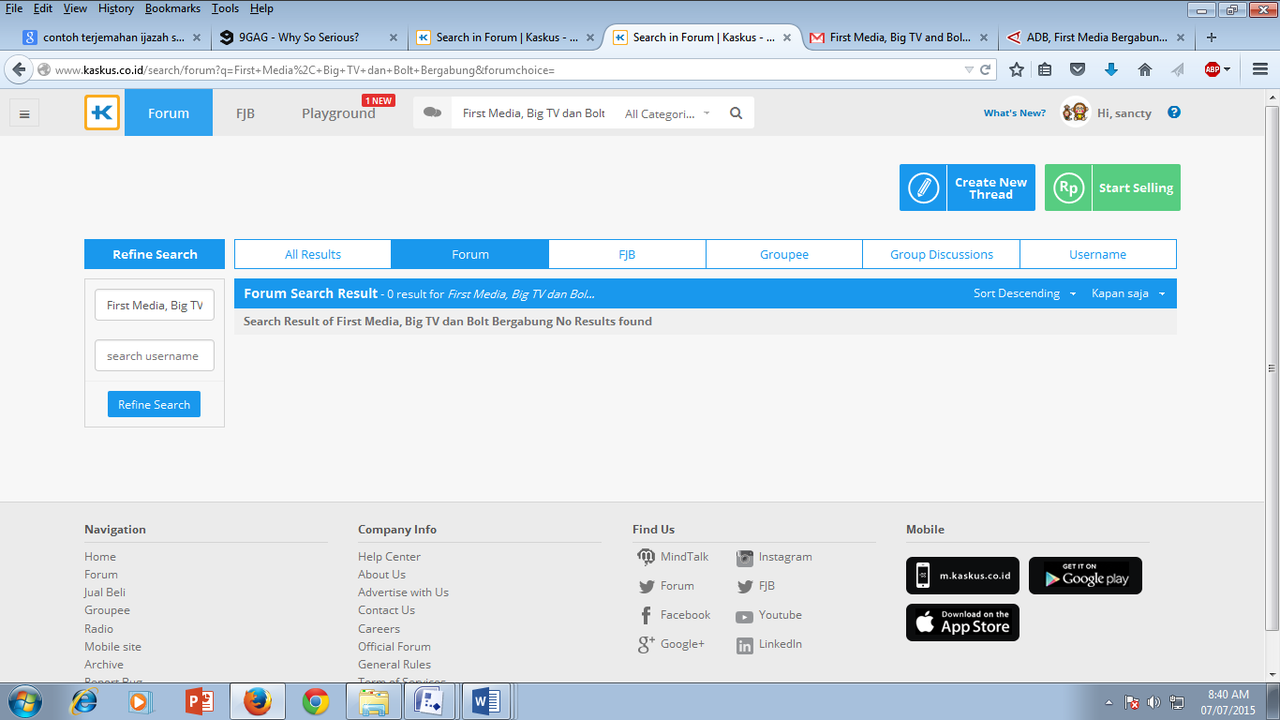Click the search username field

(154, 356)
